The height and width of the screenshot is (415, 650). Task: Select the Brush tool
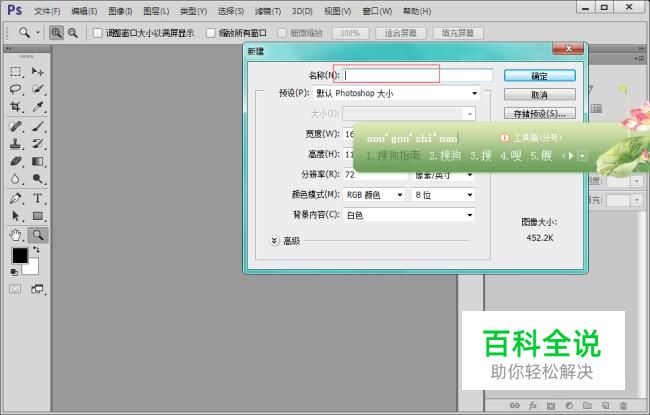[38, 126]
